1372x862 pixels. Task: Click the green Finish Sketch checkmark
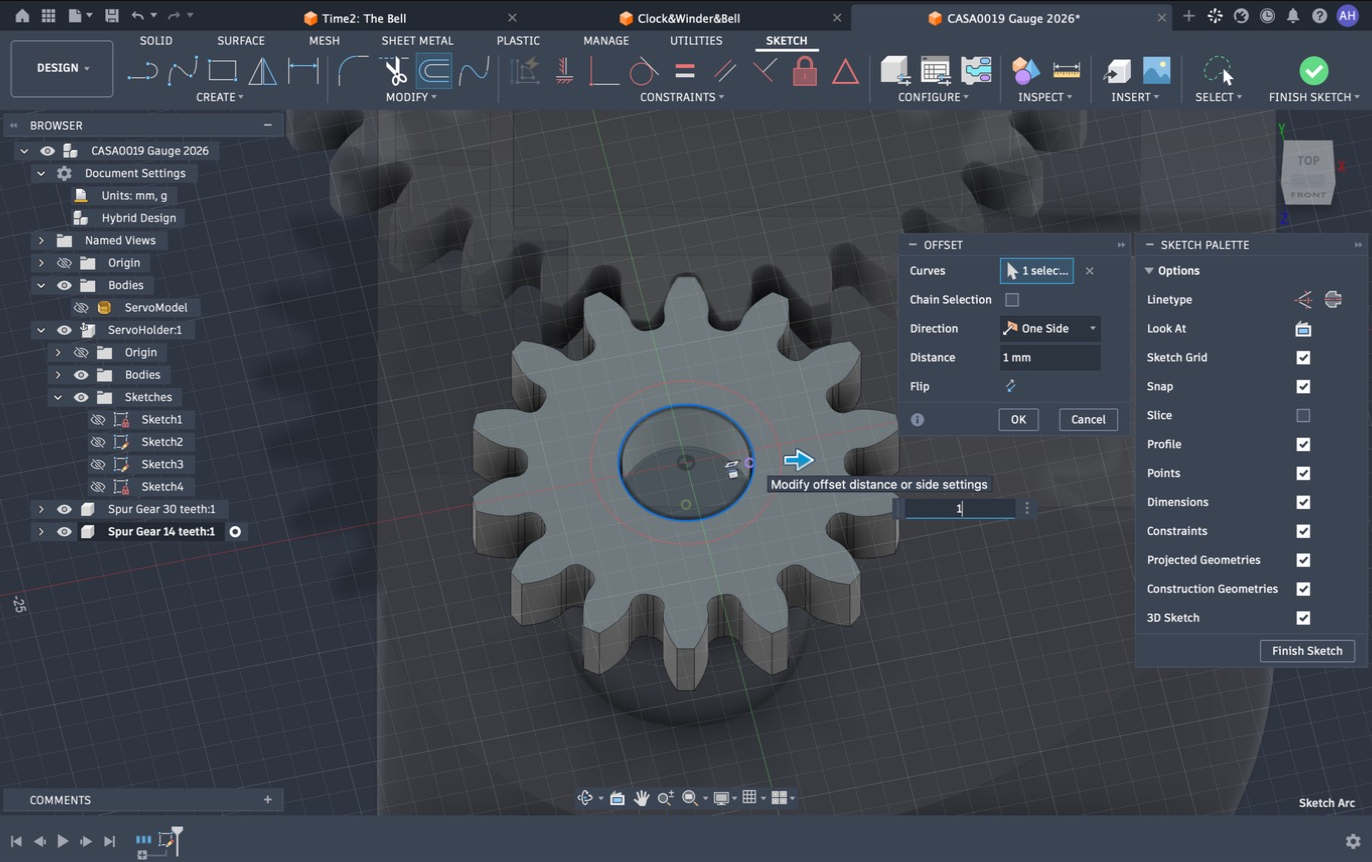pos(1313,70)
